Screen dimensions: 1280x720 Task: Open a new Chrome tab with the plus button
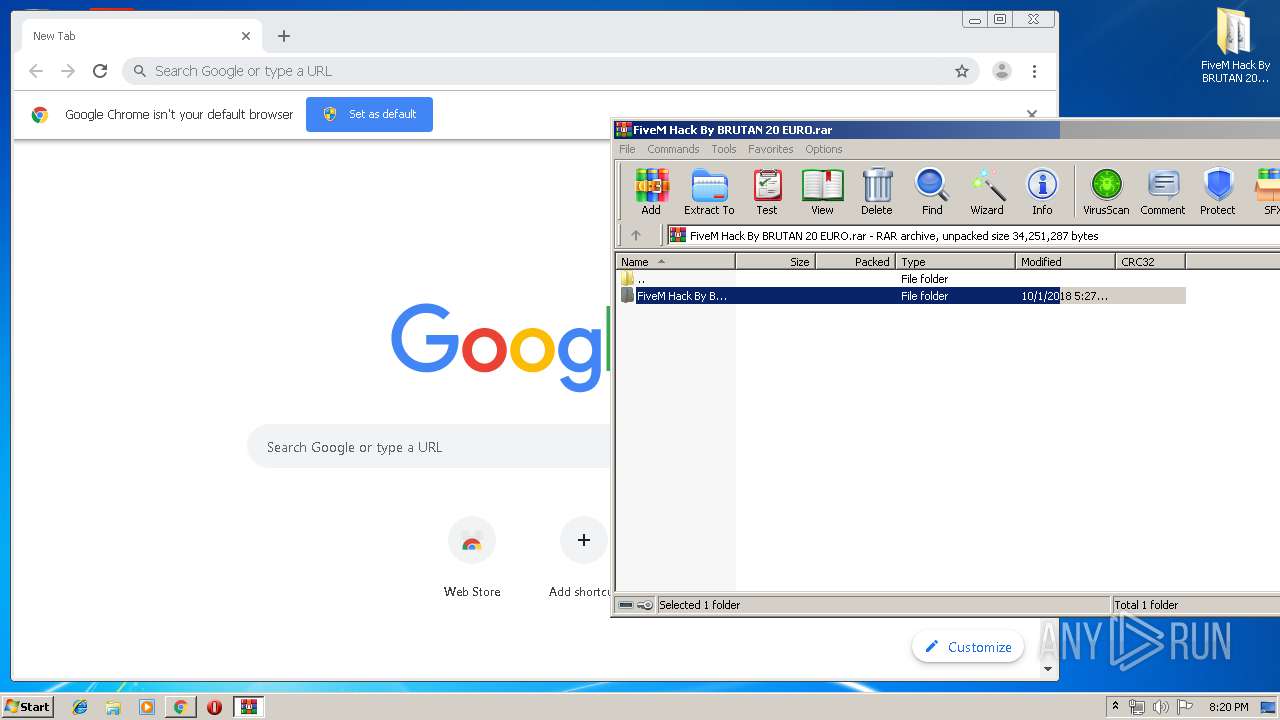coord(284,36)
